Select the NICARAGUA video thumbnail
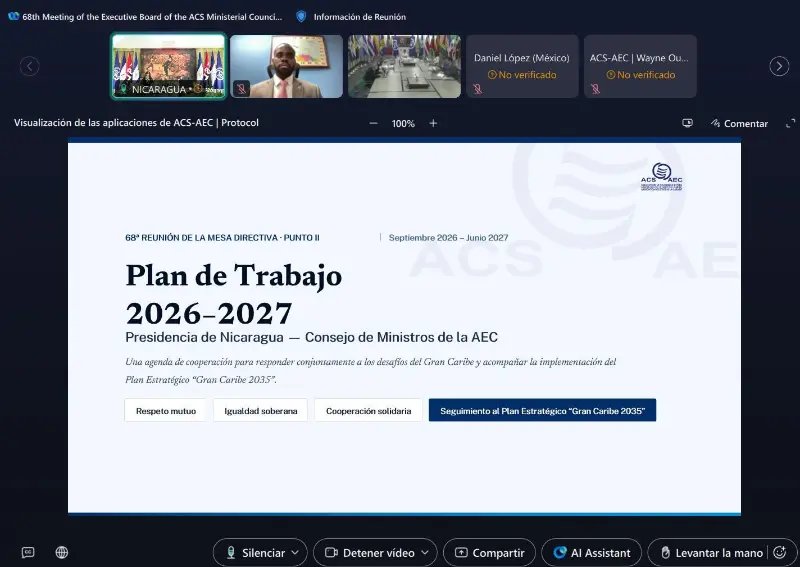800x567 pixels. 169,66
